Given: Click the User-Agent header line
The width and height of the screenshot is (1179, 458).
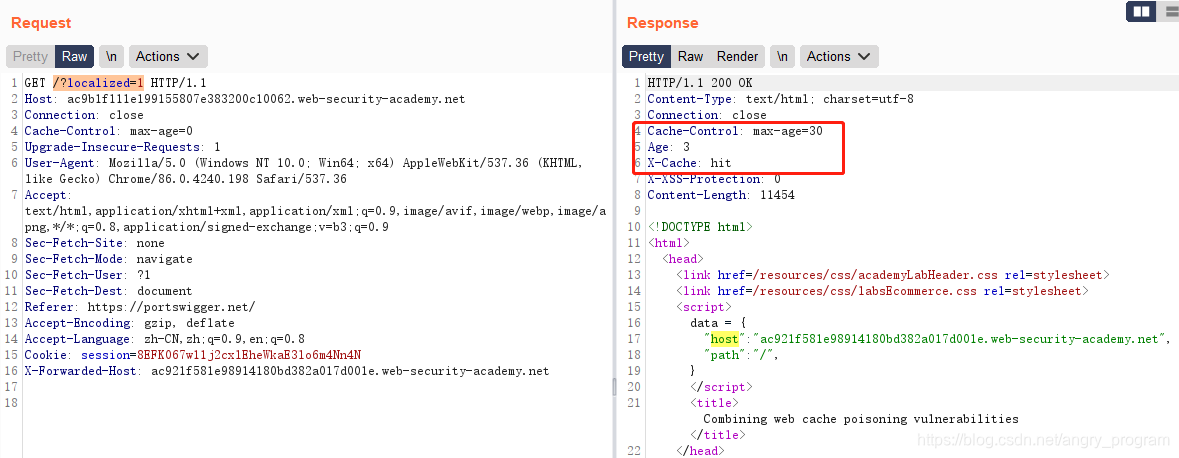Looking at the screenshot, I should pos(304,171).
